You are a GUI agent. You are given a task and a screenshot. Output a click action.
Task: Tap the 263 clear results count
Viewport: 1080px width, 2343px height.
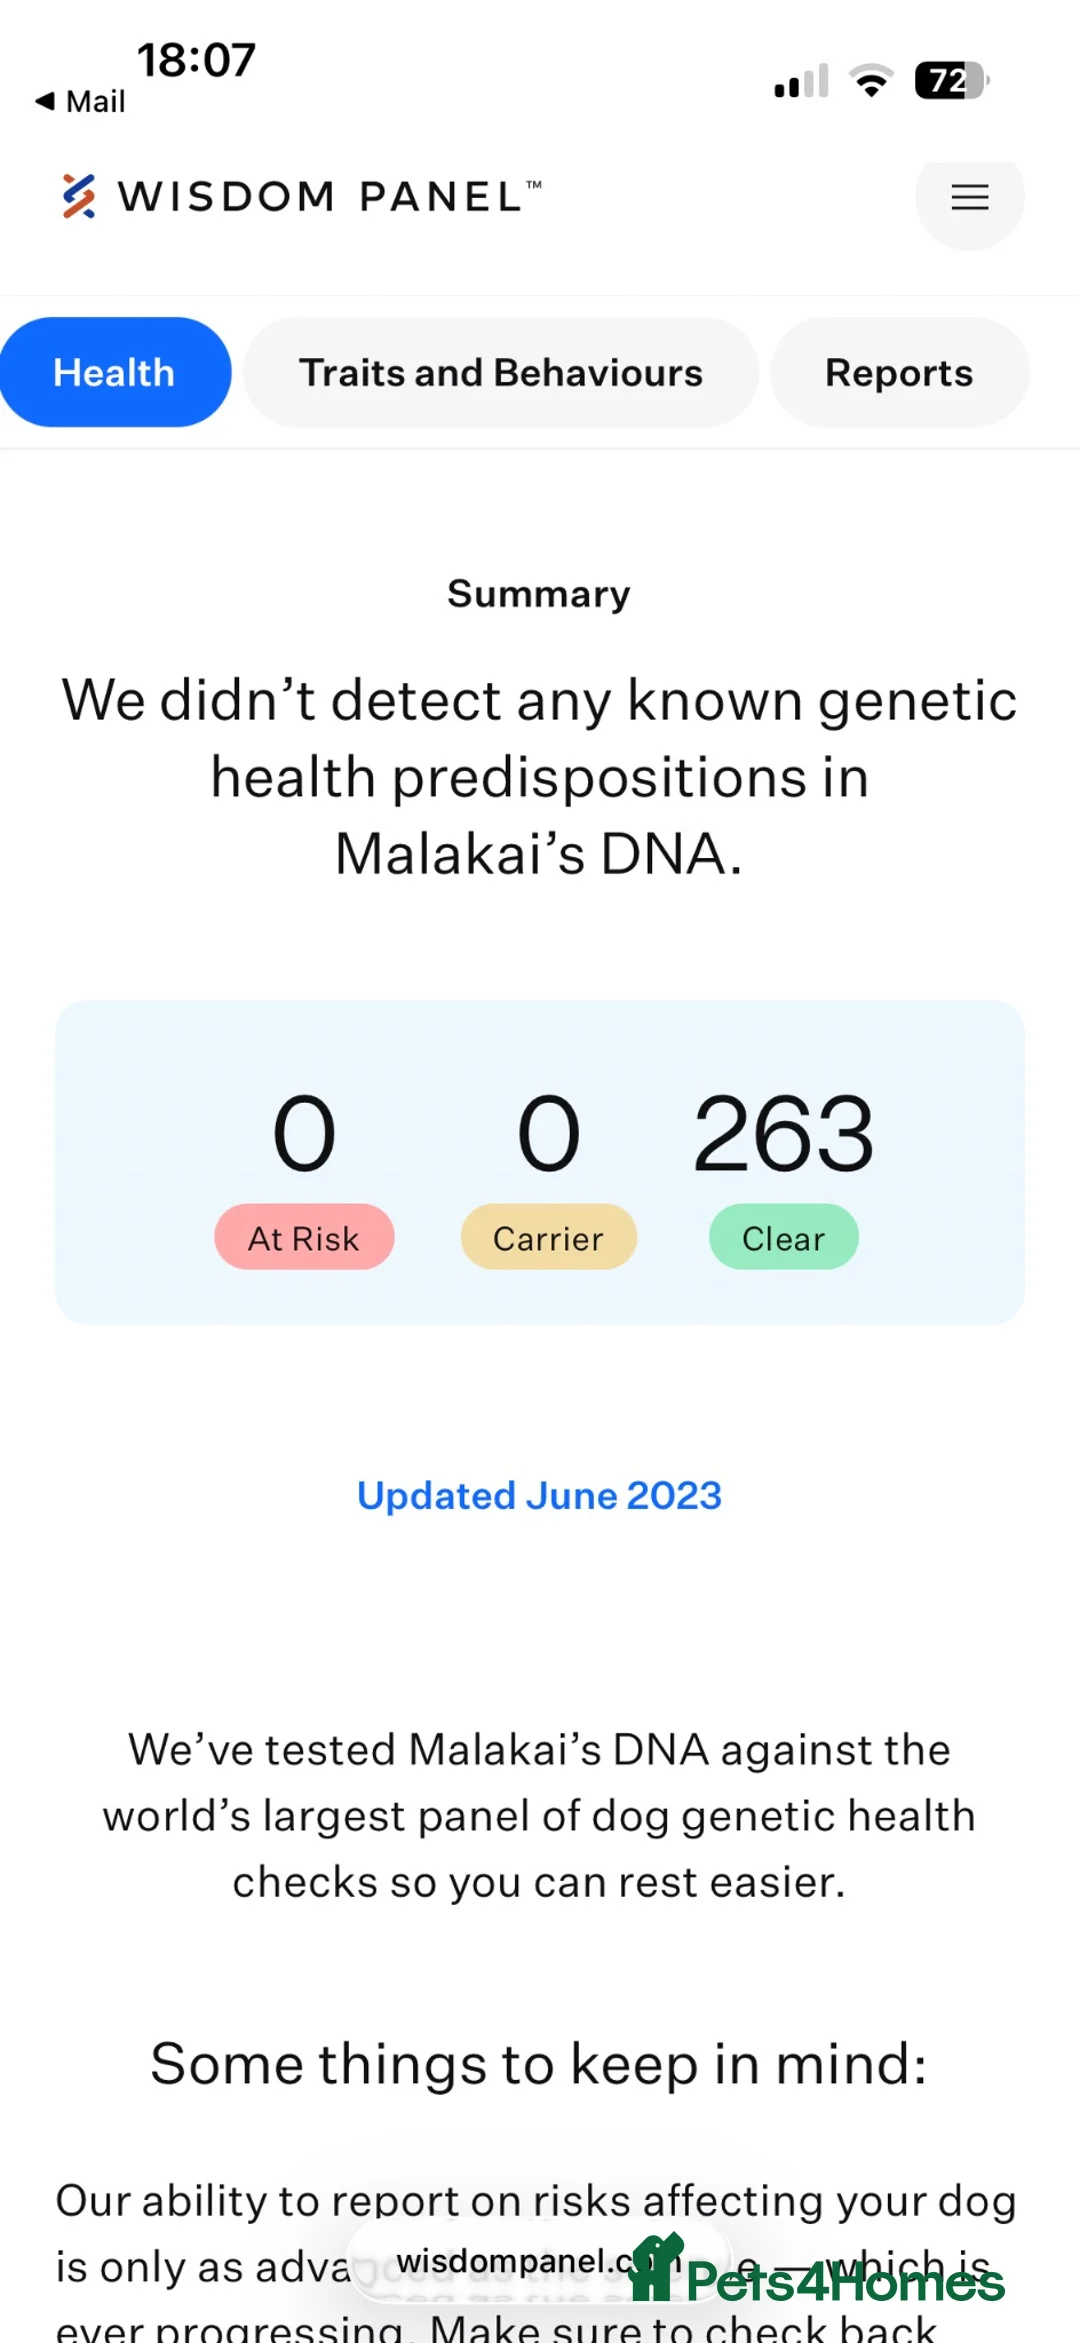[x=784, y=1133]
